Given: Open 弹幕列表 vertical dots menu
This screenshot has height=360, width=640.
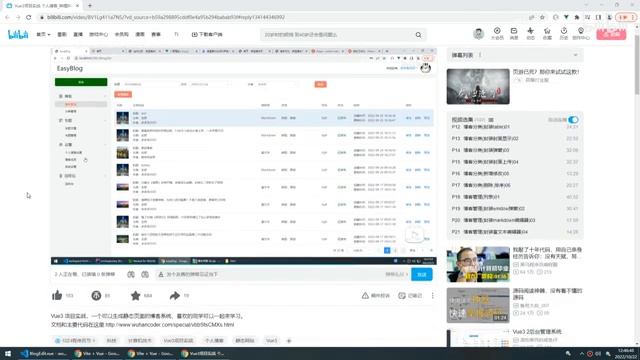Looking at the screenshot, I should [x=480, y=55].
